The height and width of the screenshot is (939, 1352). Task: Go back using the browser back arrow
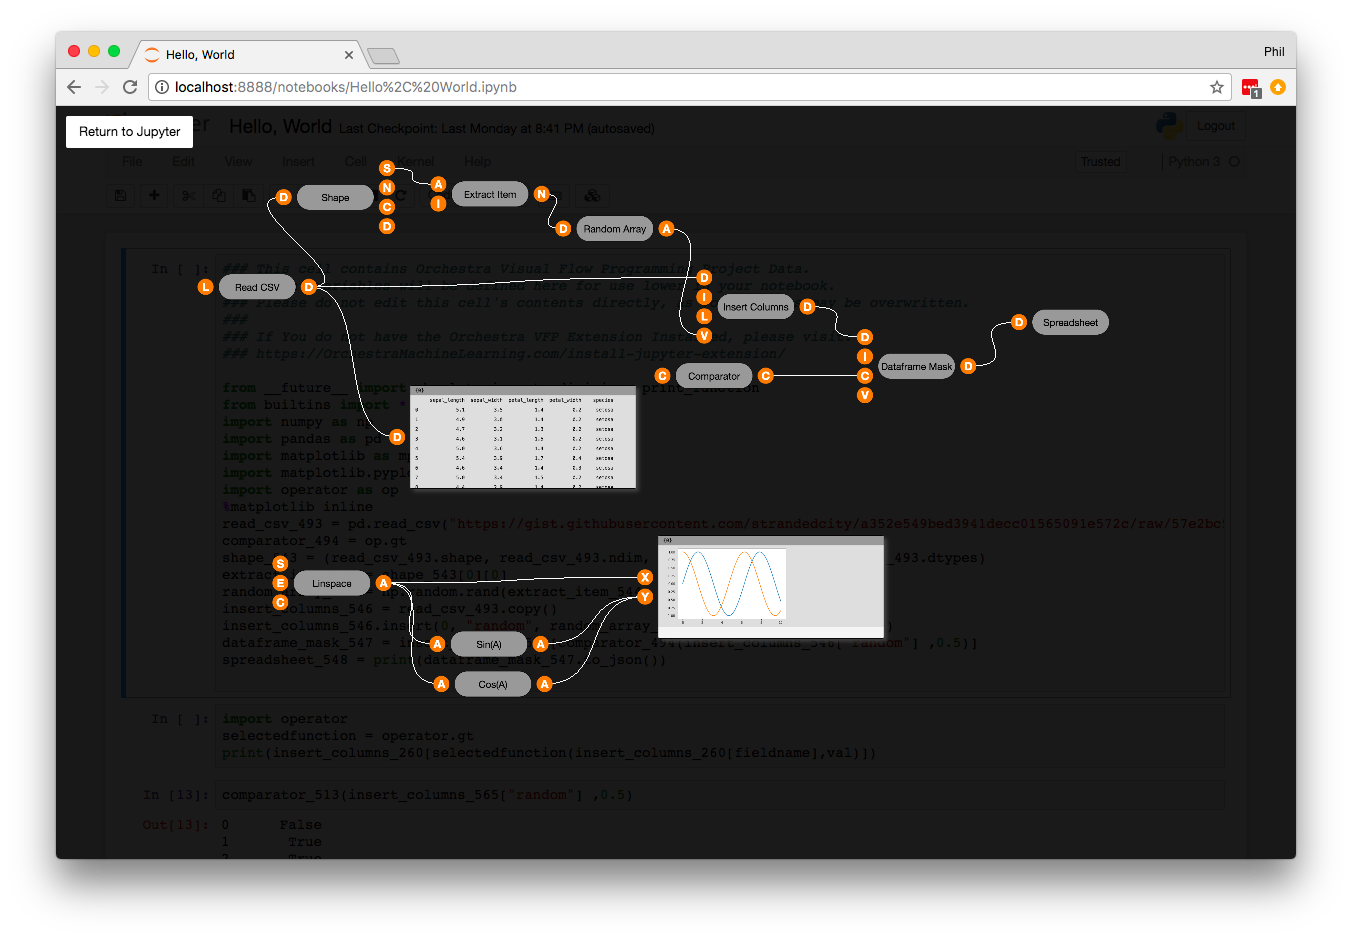click(x=74, y=87)
